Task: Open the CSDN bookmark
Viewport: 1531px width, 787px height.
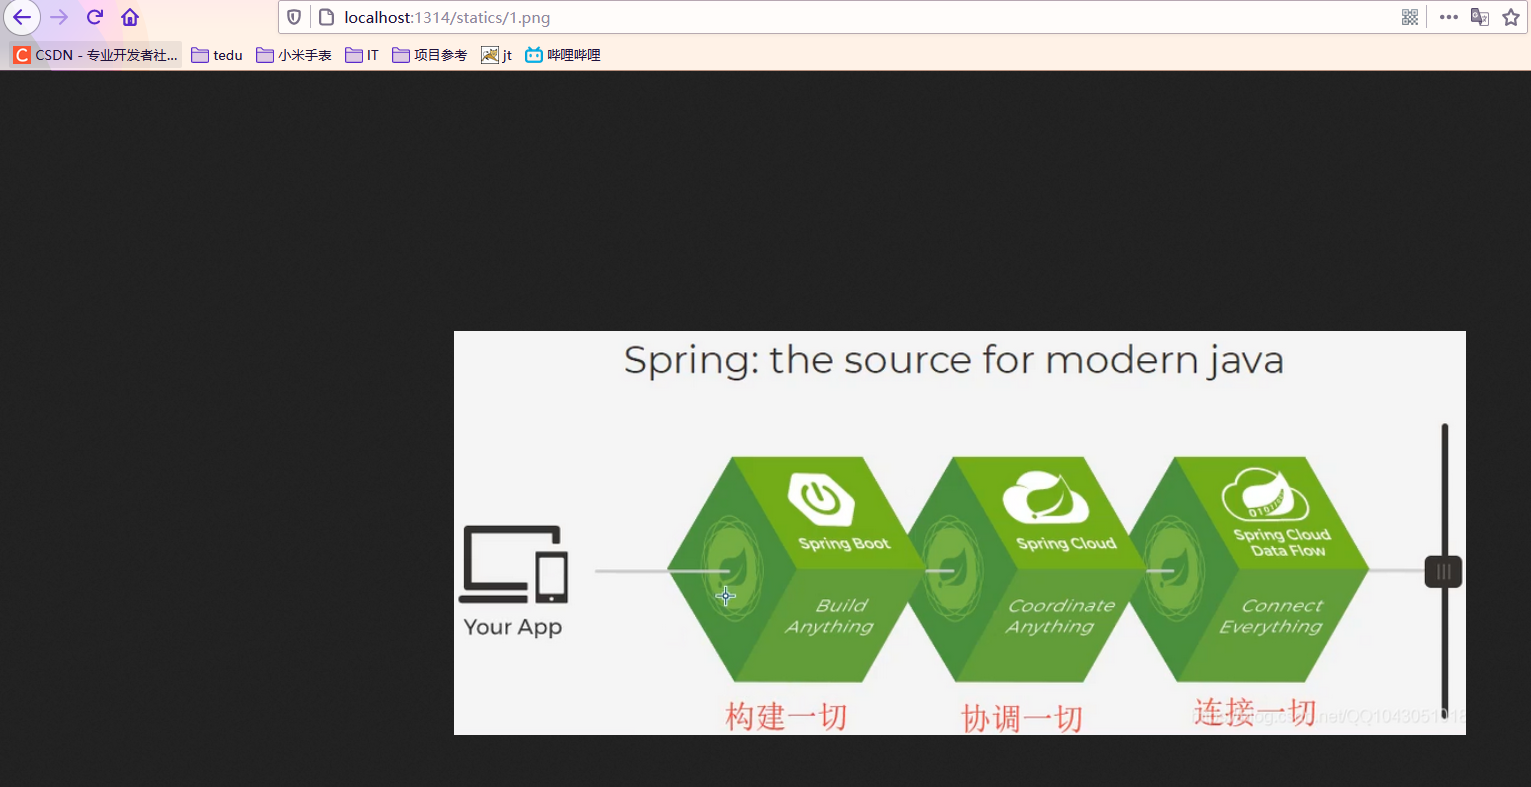Action: pos(96,55)
